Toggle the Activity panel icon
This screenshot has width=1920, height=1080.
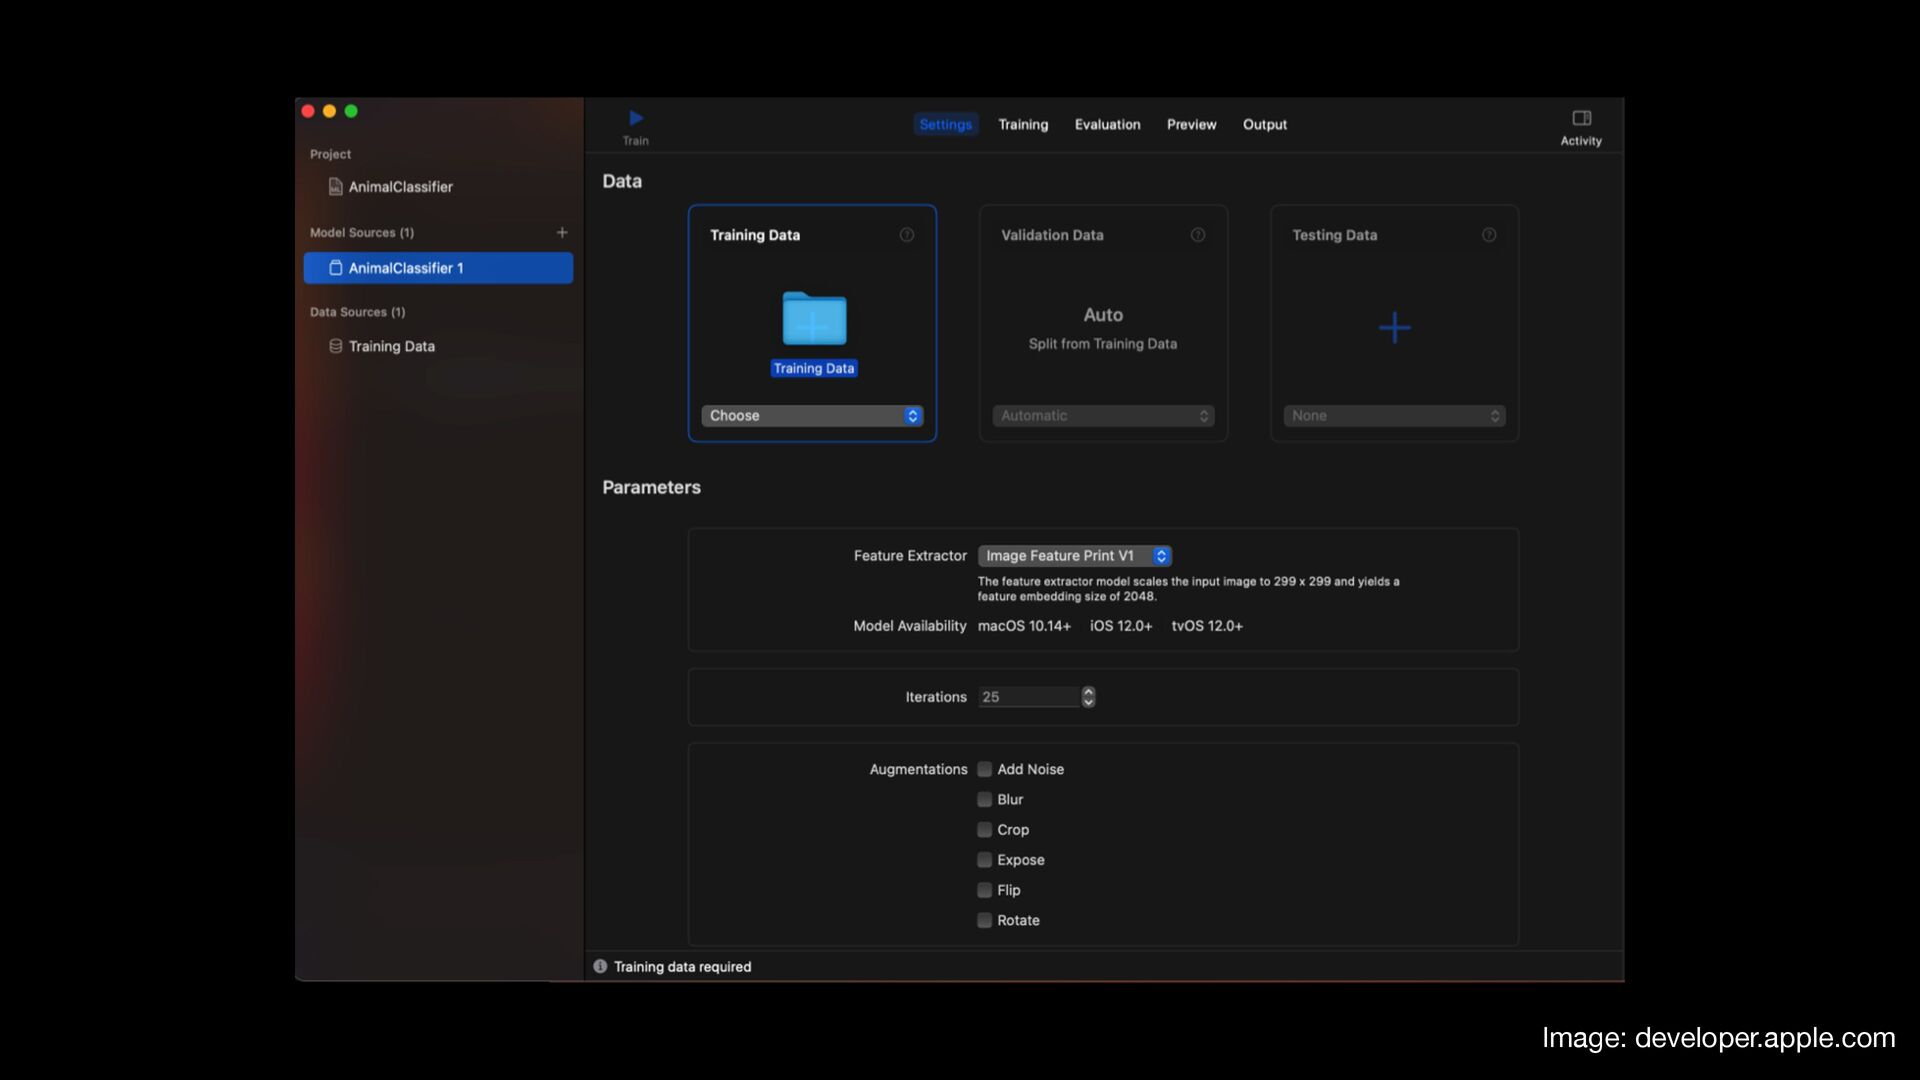coord(1581,118)
